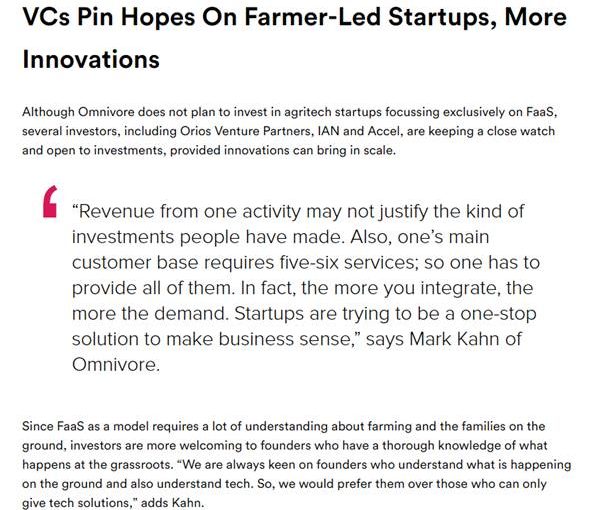Click 'Omnivore' in the first paragraph

106,112
